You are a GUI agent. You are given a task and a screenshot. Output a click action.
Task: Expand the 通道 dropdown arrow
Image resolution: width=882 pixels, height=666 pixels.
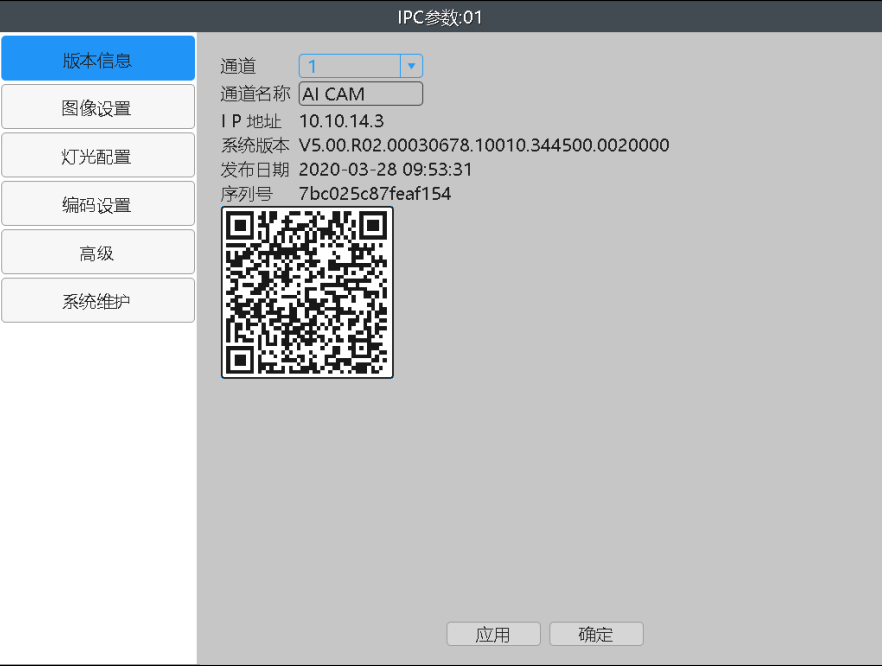point(411,66)
